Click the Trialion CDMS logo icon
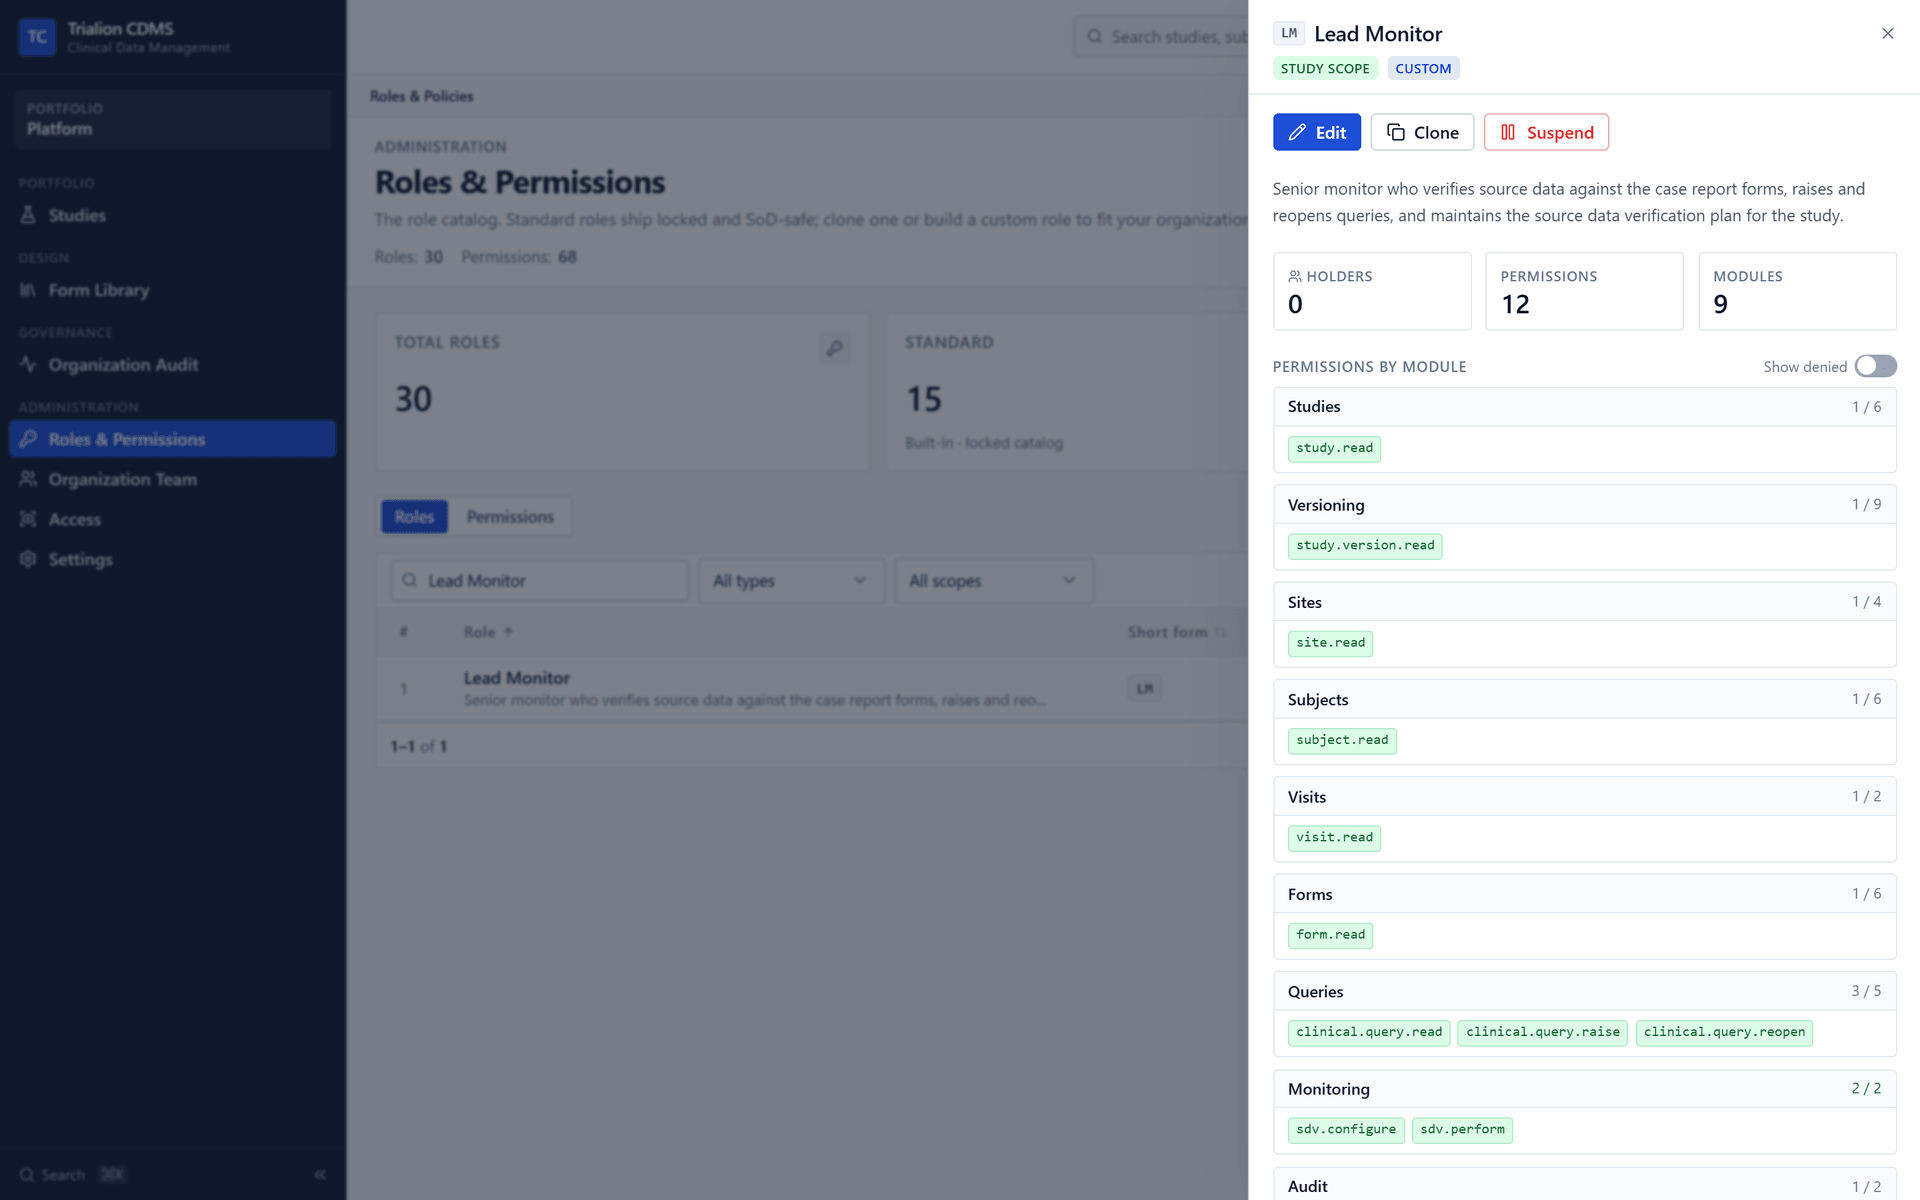This screenshot has width=1920, height=1200. point(37,37)
